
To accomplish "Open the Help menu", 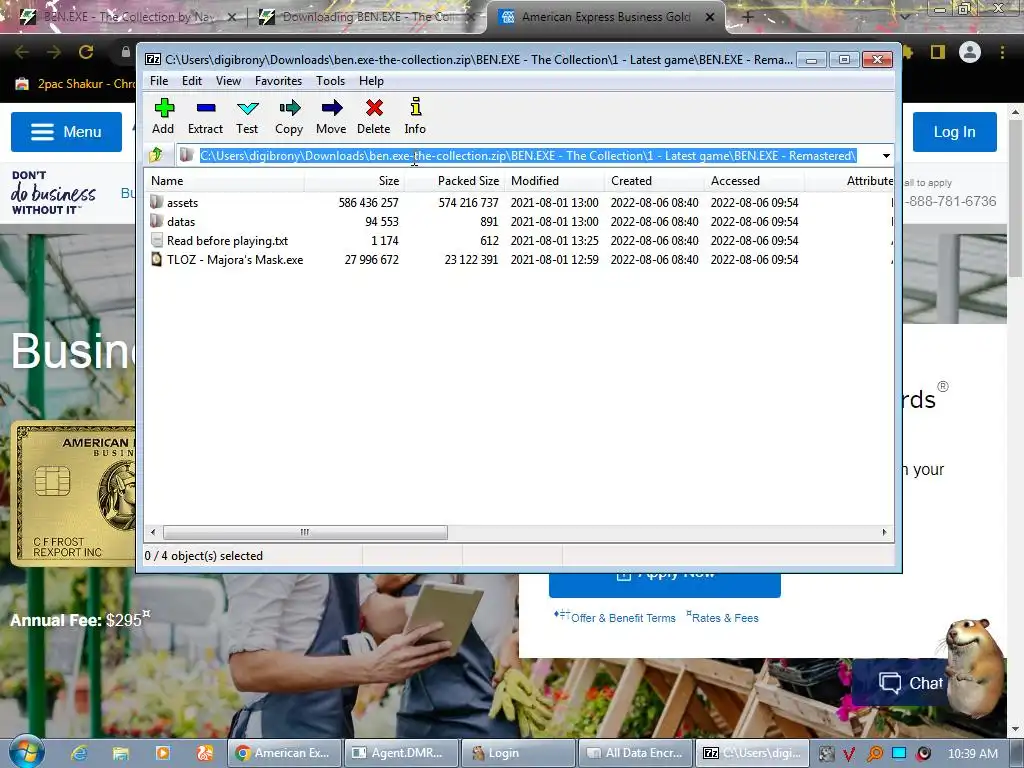I will (x=371, y=81).
